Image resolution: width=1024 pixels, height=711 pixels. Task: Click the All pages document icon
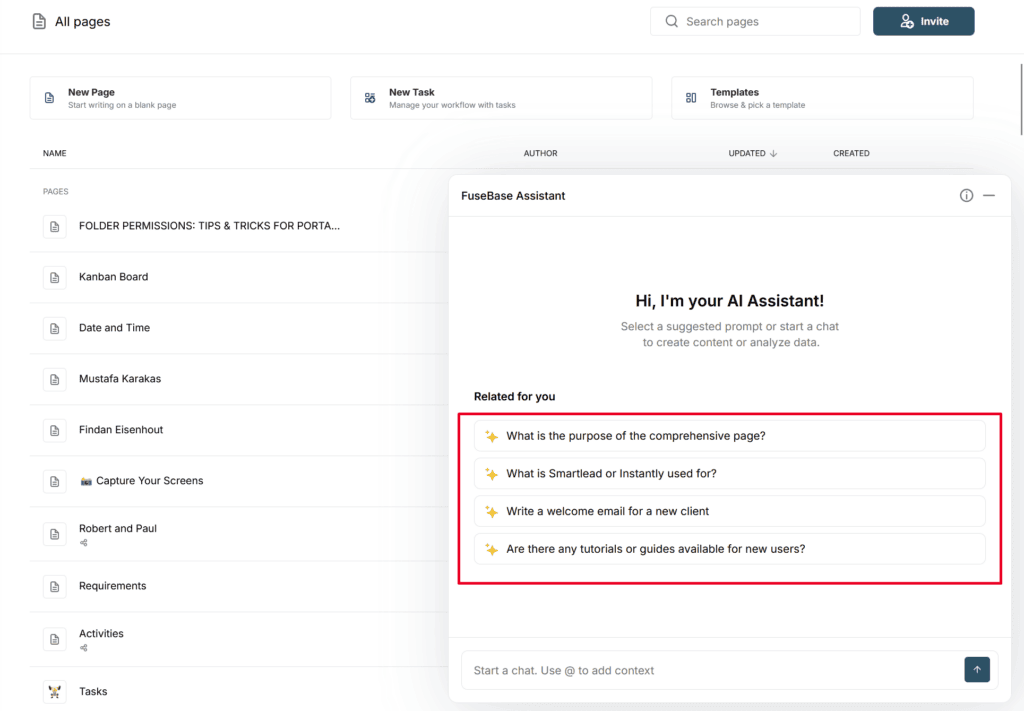[x=39, y=22]
